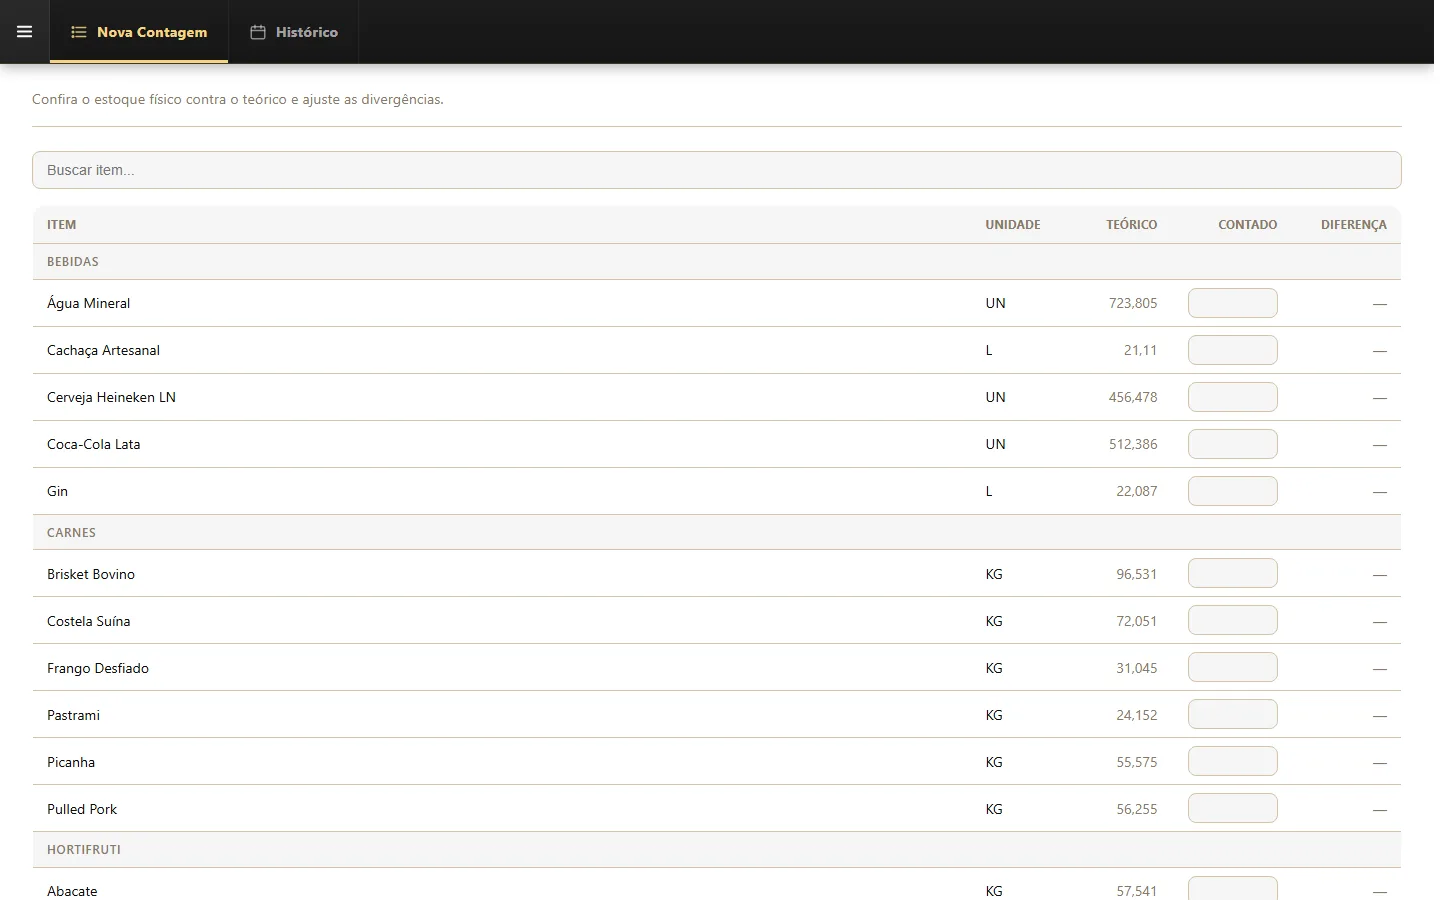The width and height of the screenshot is (1440, 900).
Task: Click the calendar icon beside Histórico
Action: [x=258, y=32]
